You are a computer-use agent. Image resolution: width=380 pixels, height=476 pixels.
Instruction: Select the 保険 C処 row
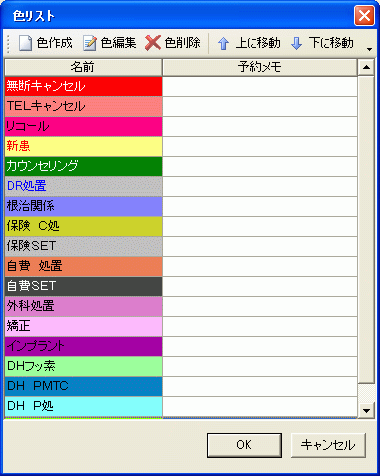point(84,226)
